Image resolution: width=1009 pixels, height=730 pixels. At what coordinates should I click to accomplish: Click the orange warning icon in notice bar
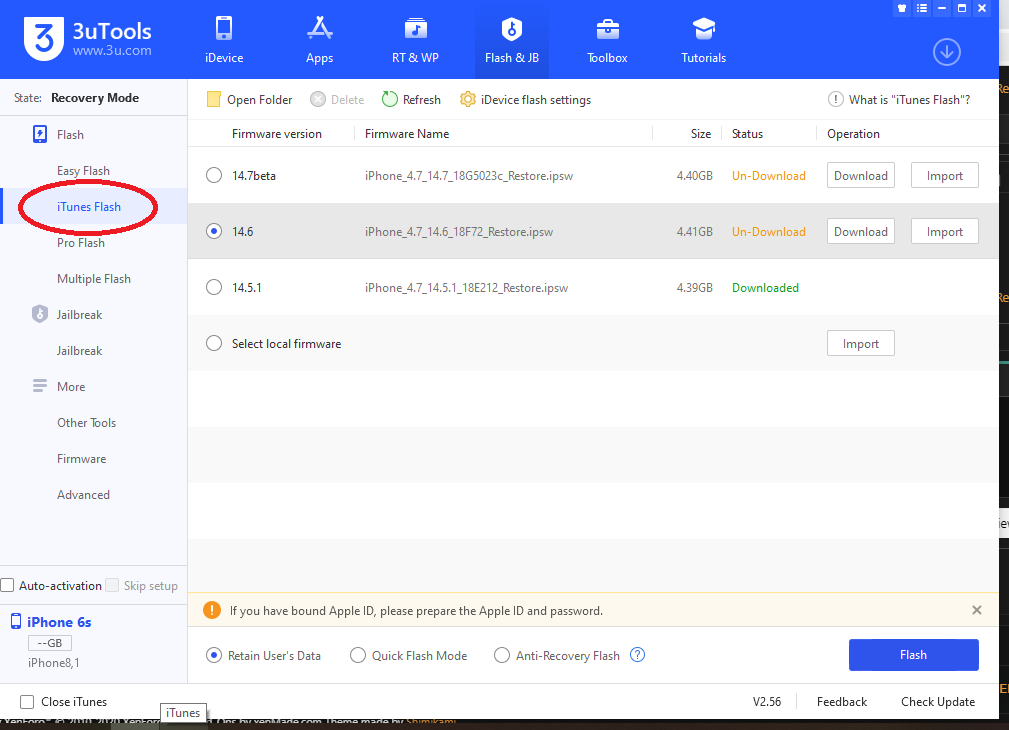[x=212, y=610]
